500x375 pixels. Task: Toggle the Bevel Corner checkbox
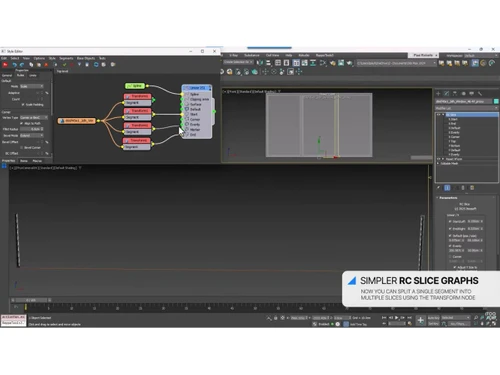(x=22, y=147)
